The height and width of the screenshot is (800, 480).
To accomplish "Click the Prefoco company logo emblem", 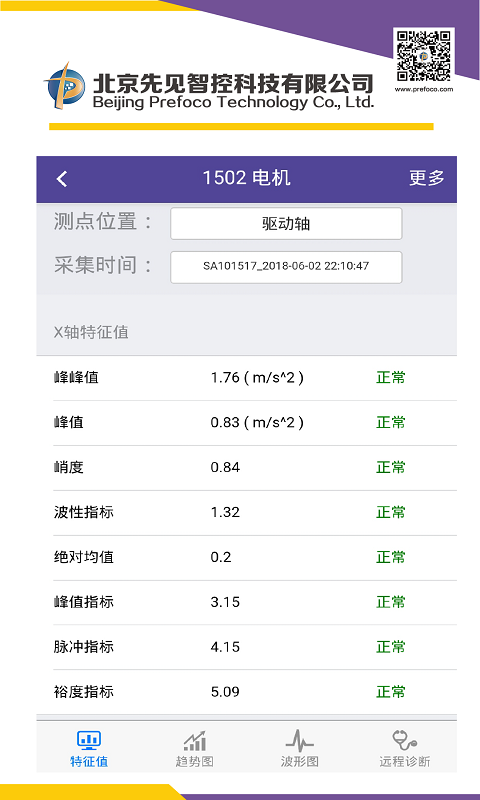I will click(x=65, y=86).
